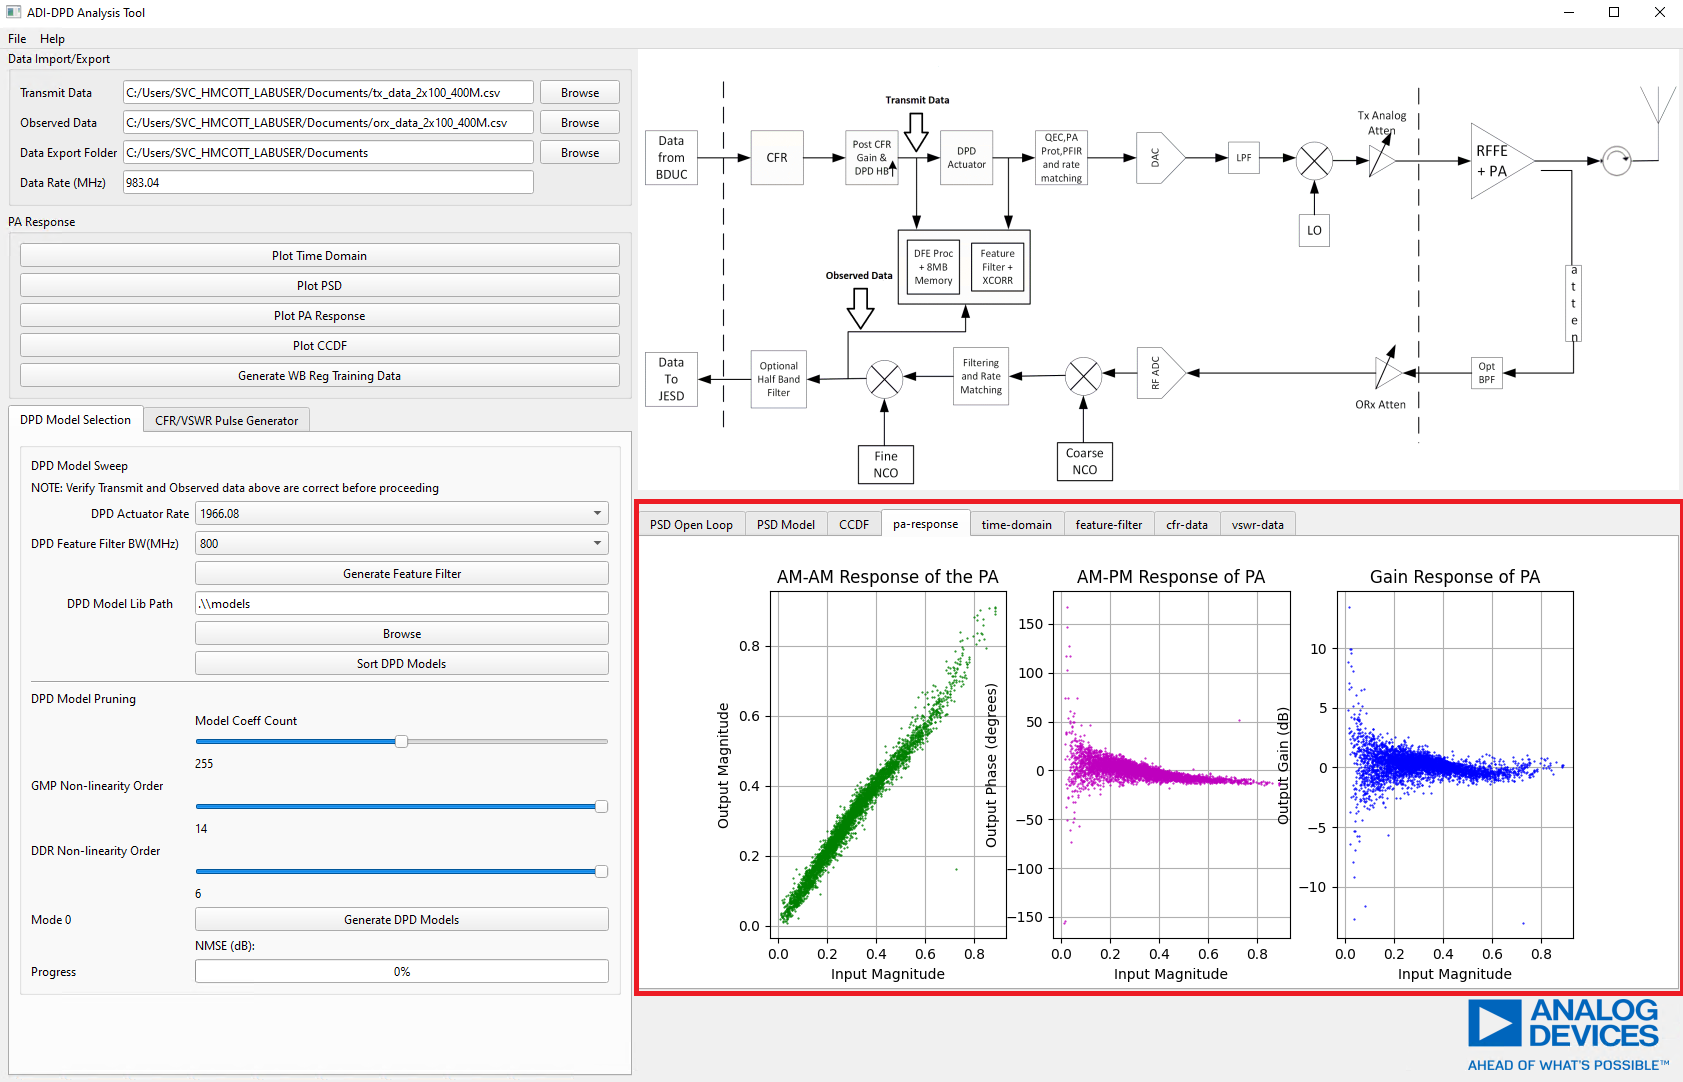The height and width of the screenshot is (1082, 1683).
Task: Browse for the Data Export Folder
Action: coord(579,152)
